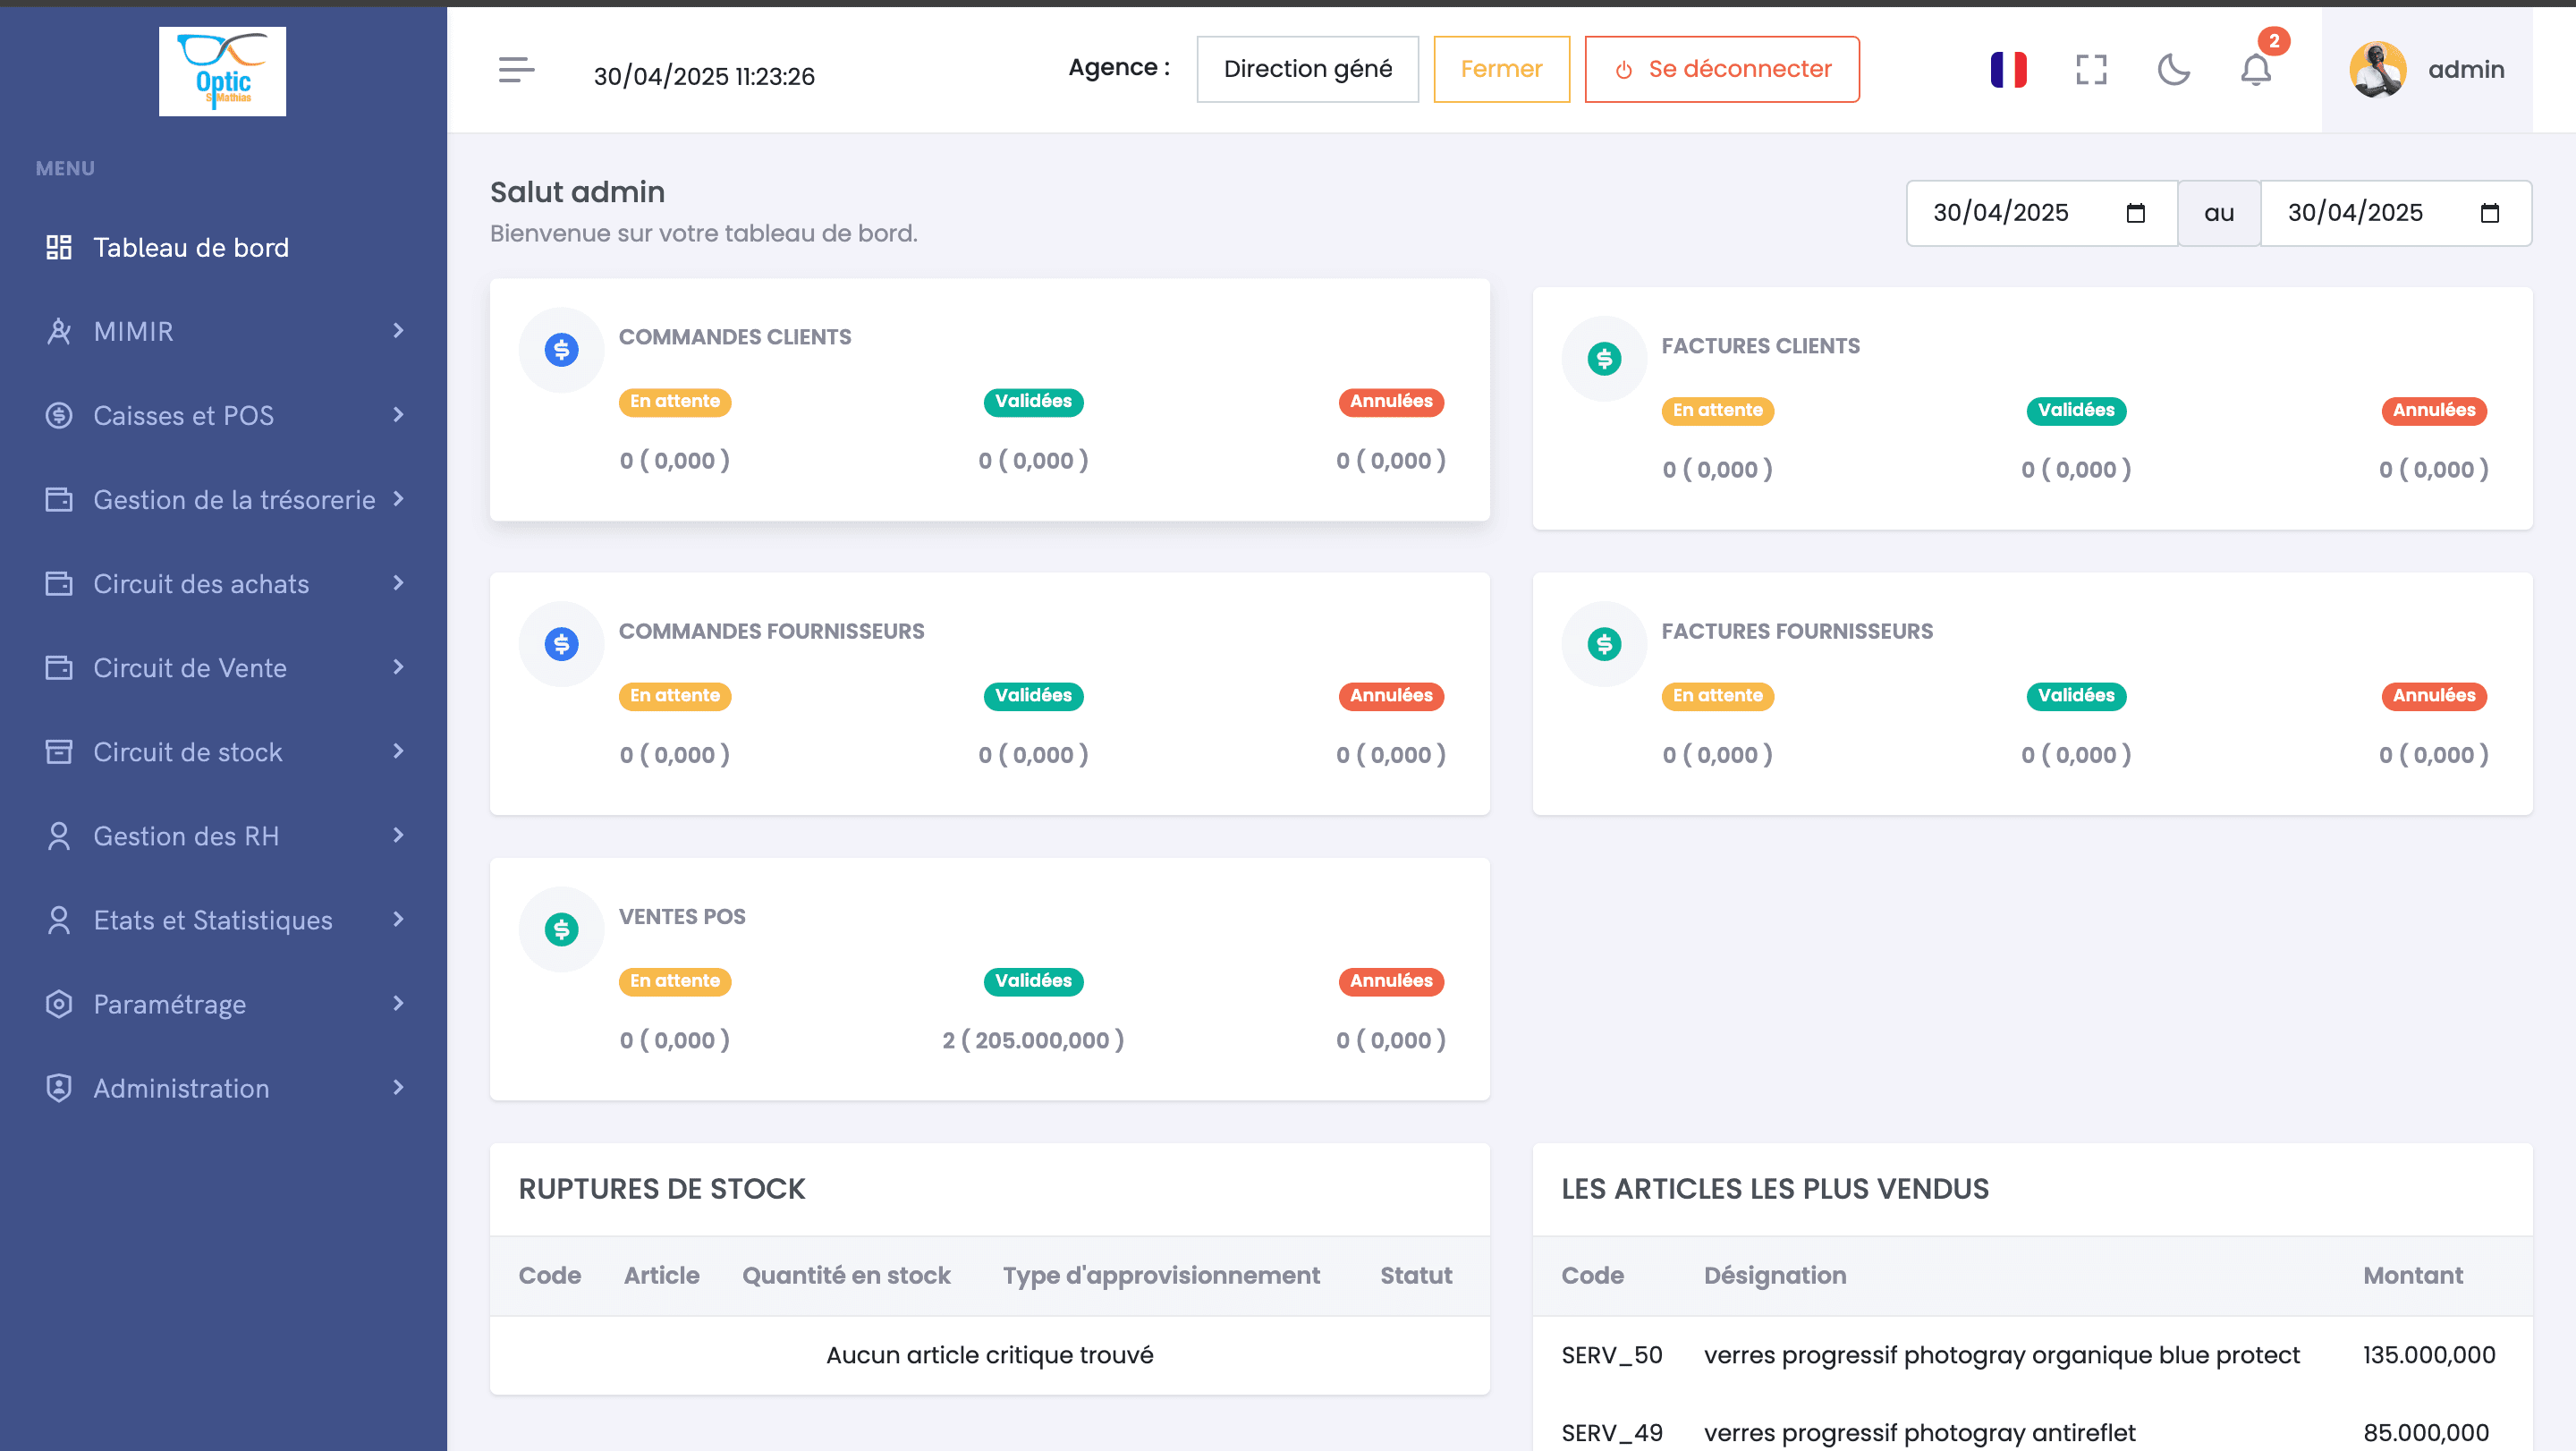This screenshot has width=2576, height=1451.
Task: Click the Etats et Statistiques person icon
Action: [x=59, y=919]
